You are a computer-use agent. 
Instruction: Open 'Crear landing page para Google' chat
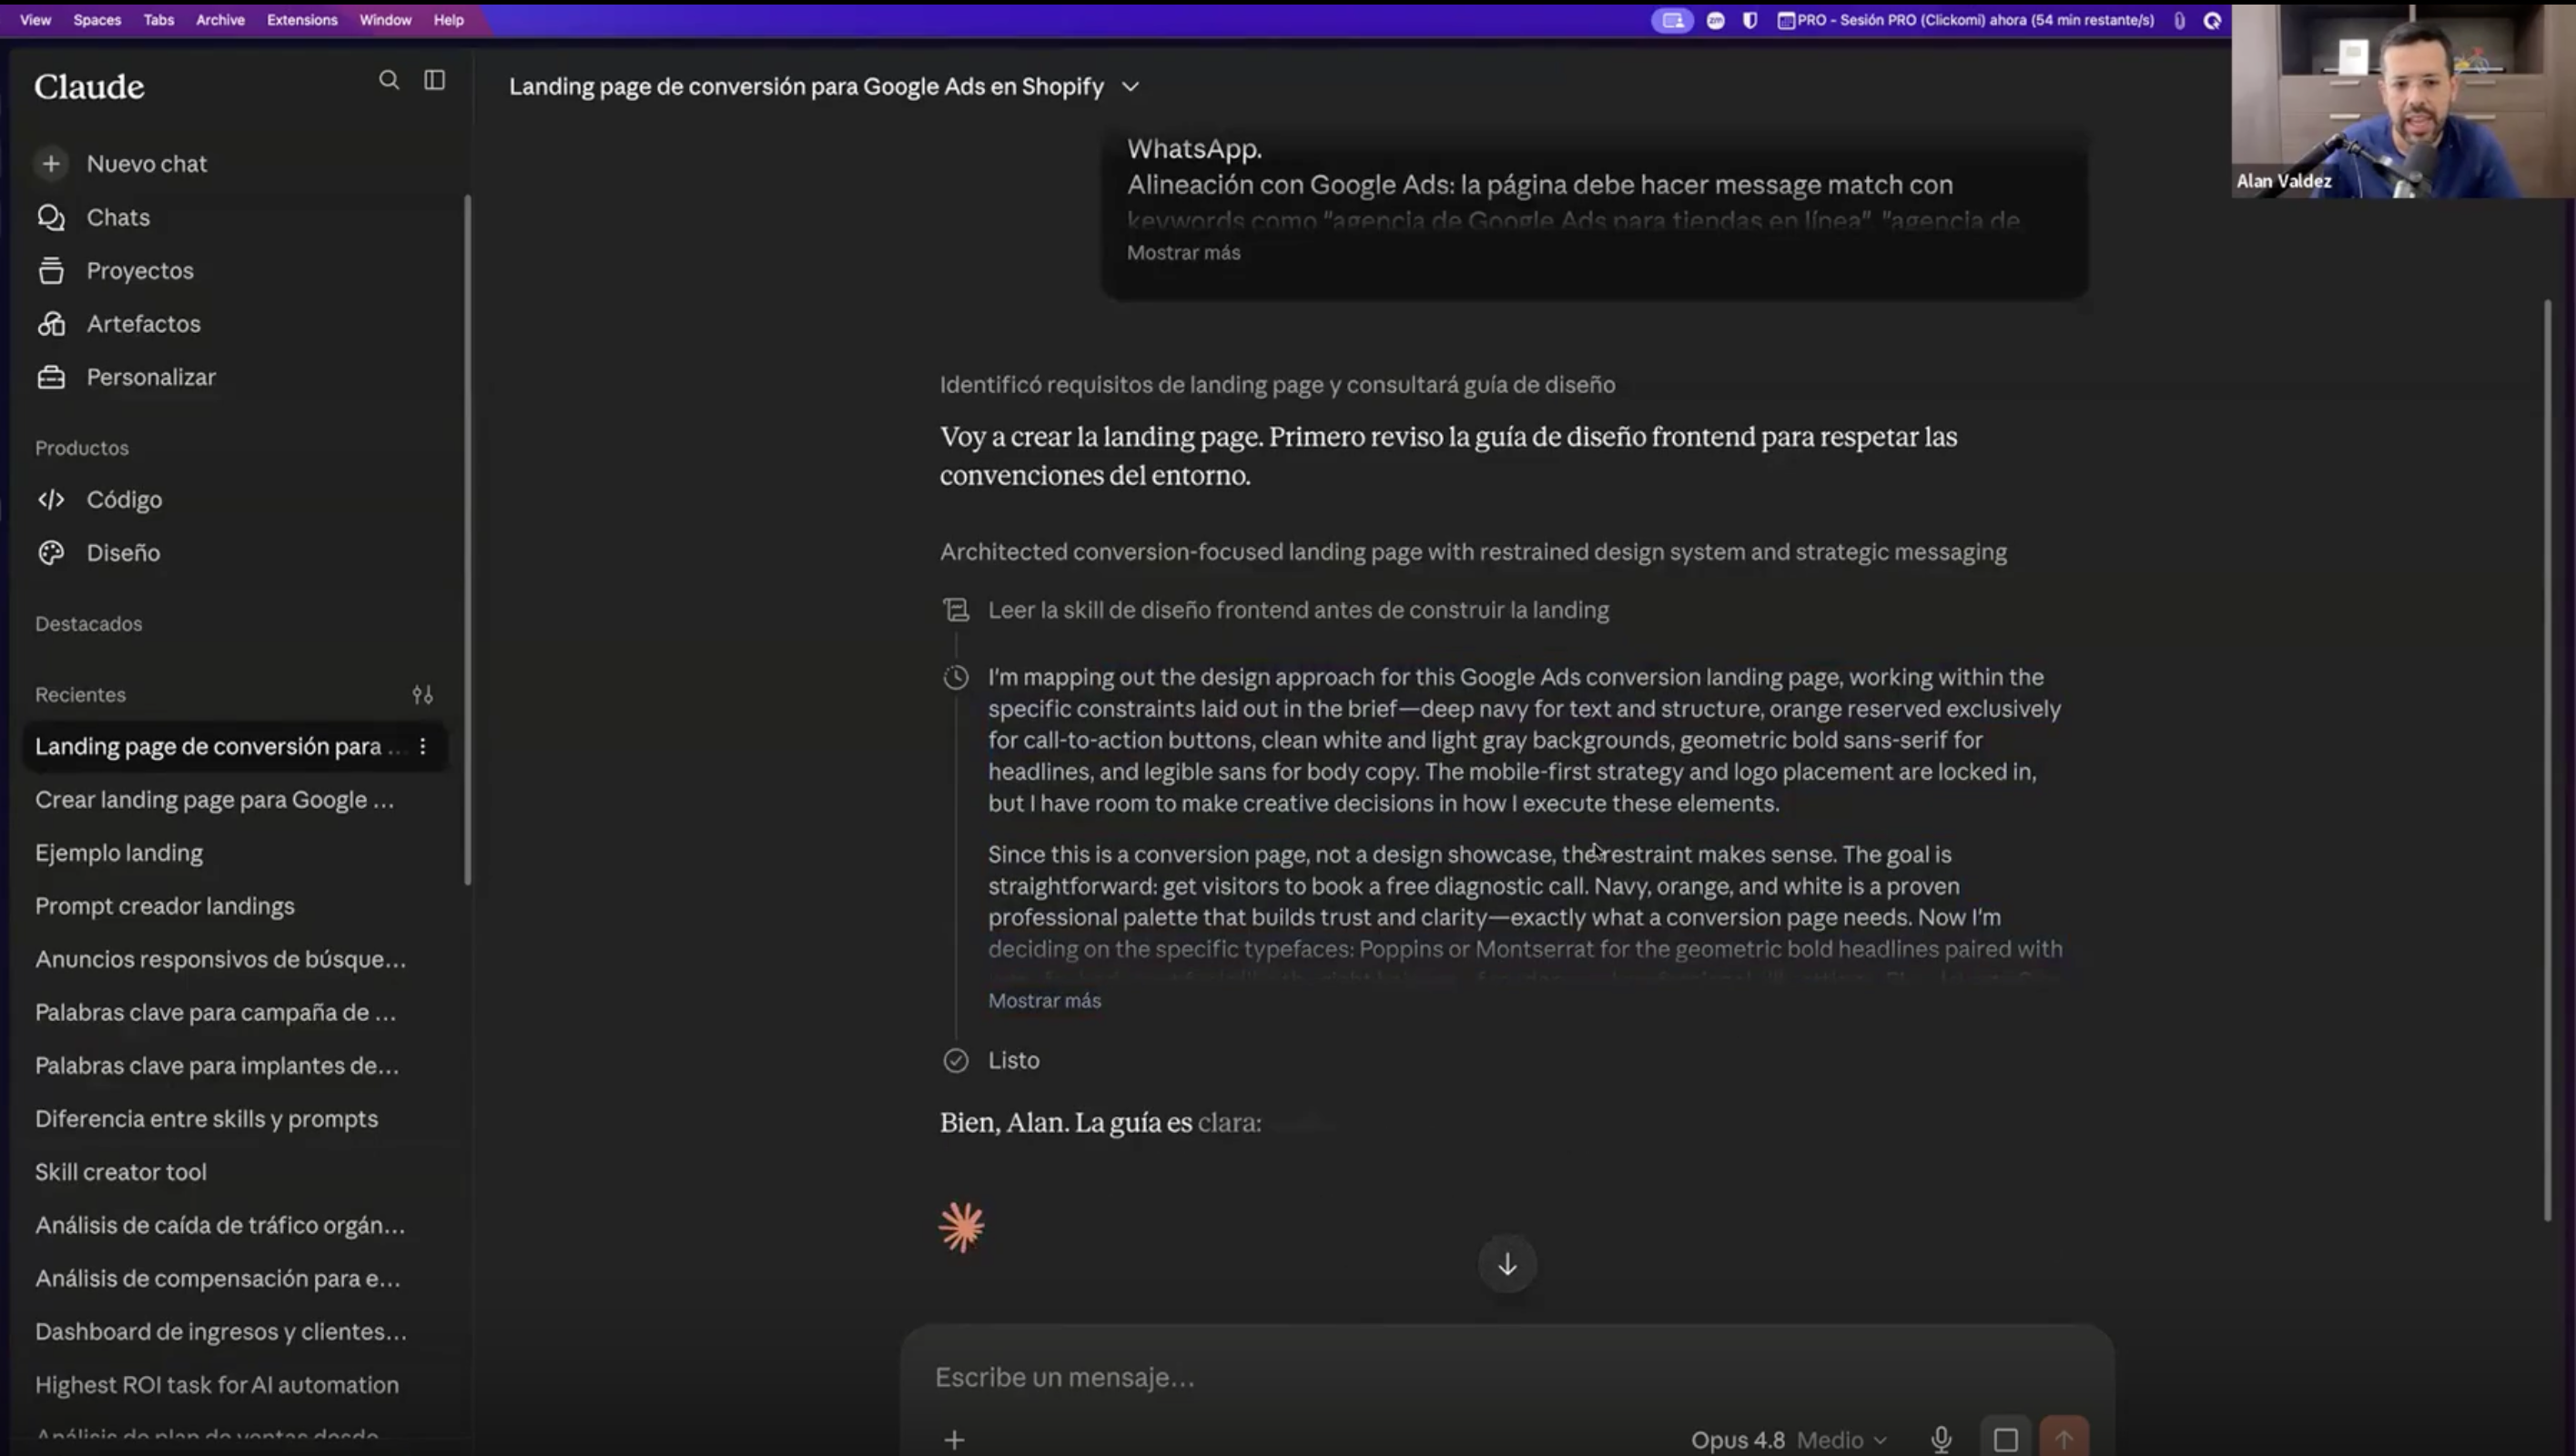pos(214,800)
